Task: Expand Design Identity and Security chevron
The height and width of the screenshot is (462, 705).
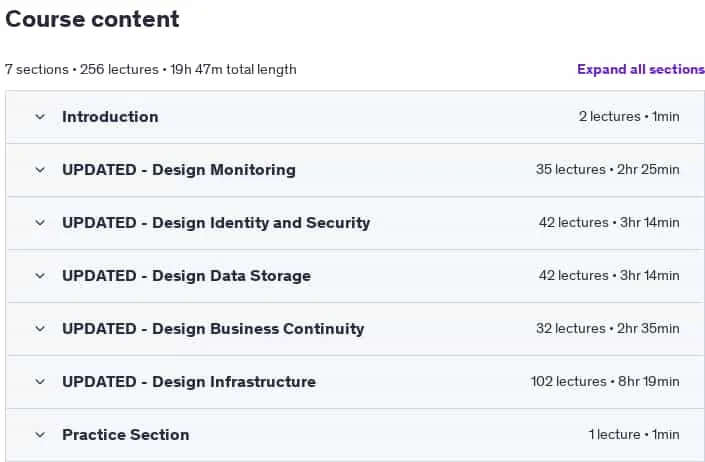Action: [x=40, y=223]
